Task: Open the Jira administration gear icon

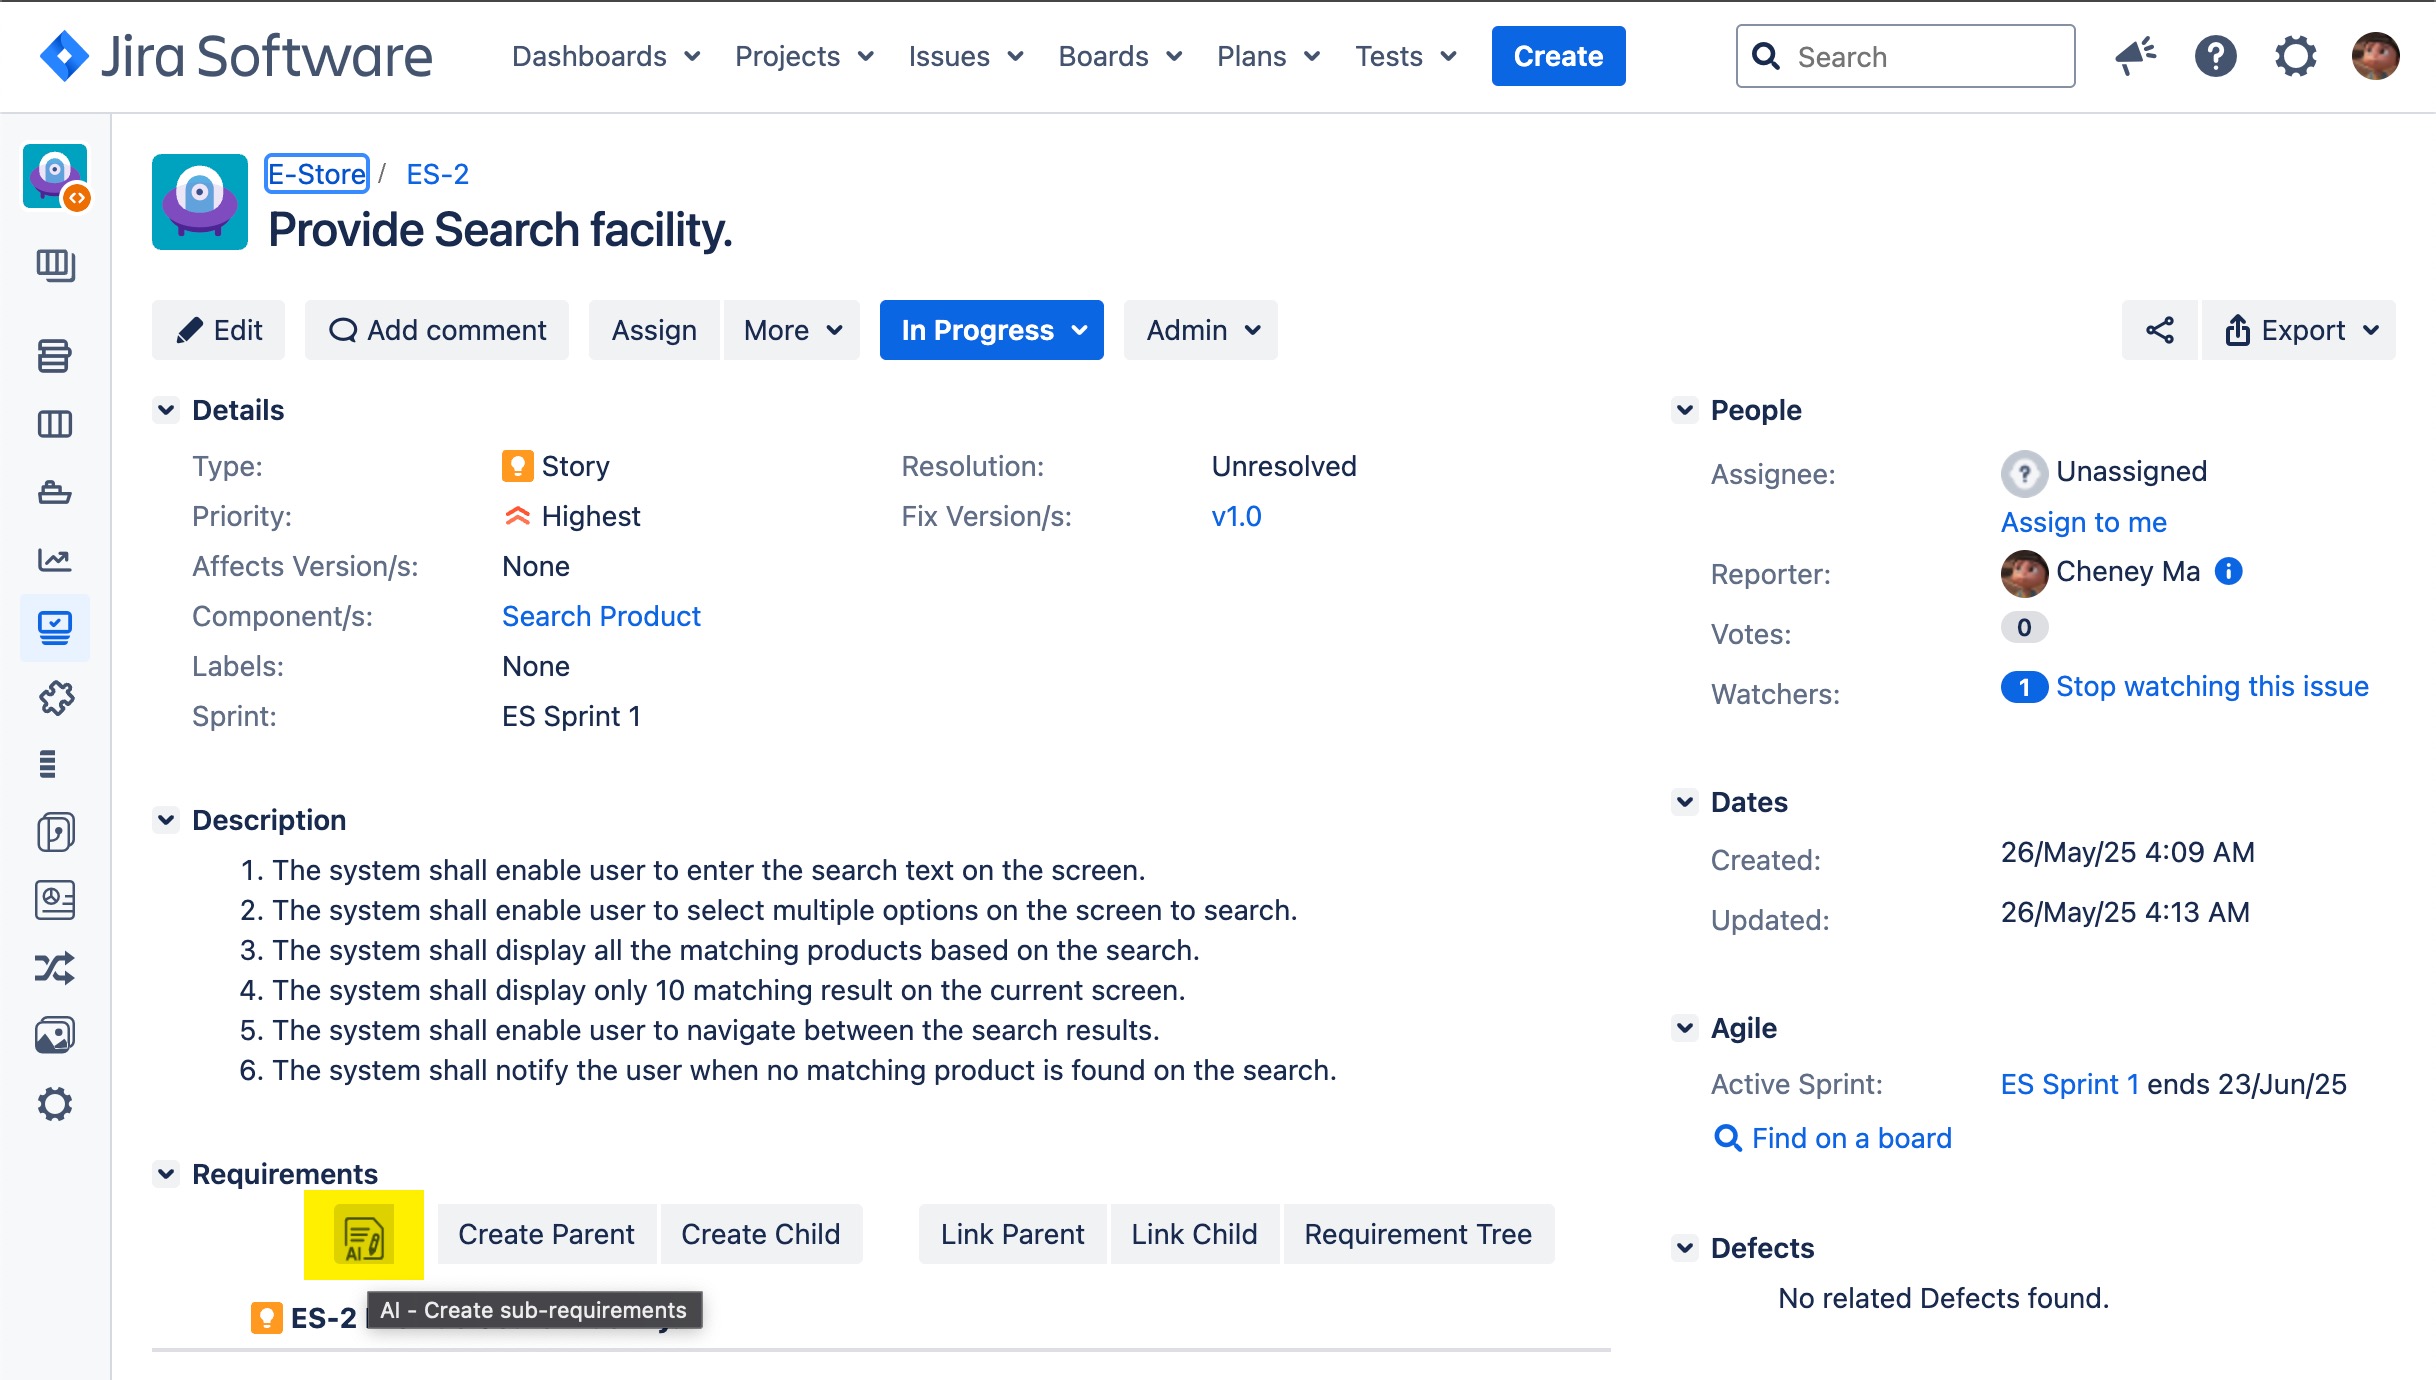Action: coord(2295,56)
